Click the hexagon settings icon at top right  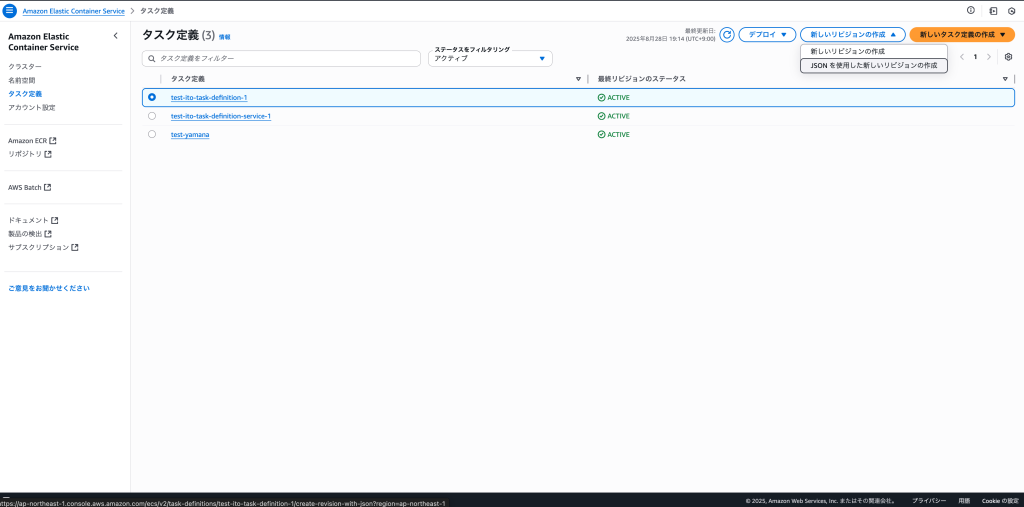tap(1012, 10)
